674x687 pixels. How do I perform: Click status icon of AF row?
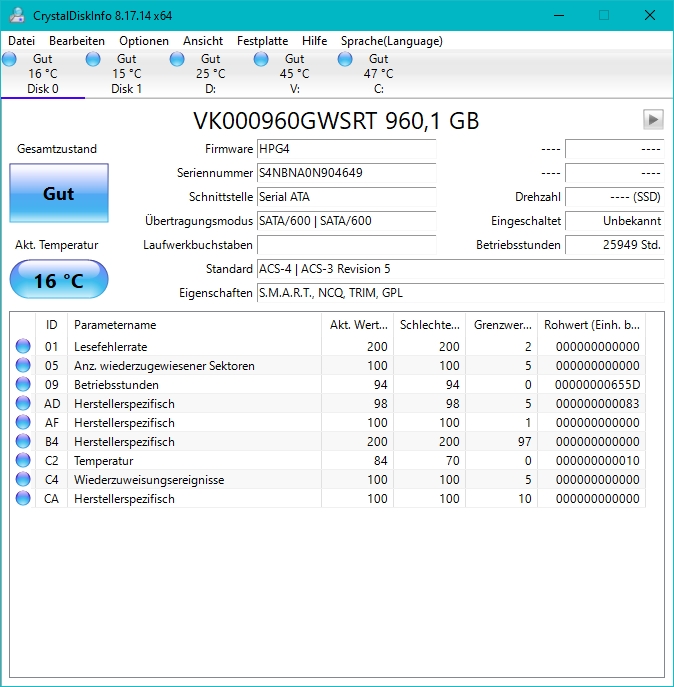coord(23,422)
